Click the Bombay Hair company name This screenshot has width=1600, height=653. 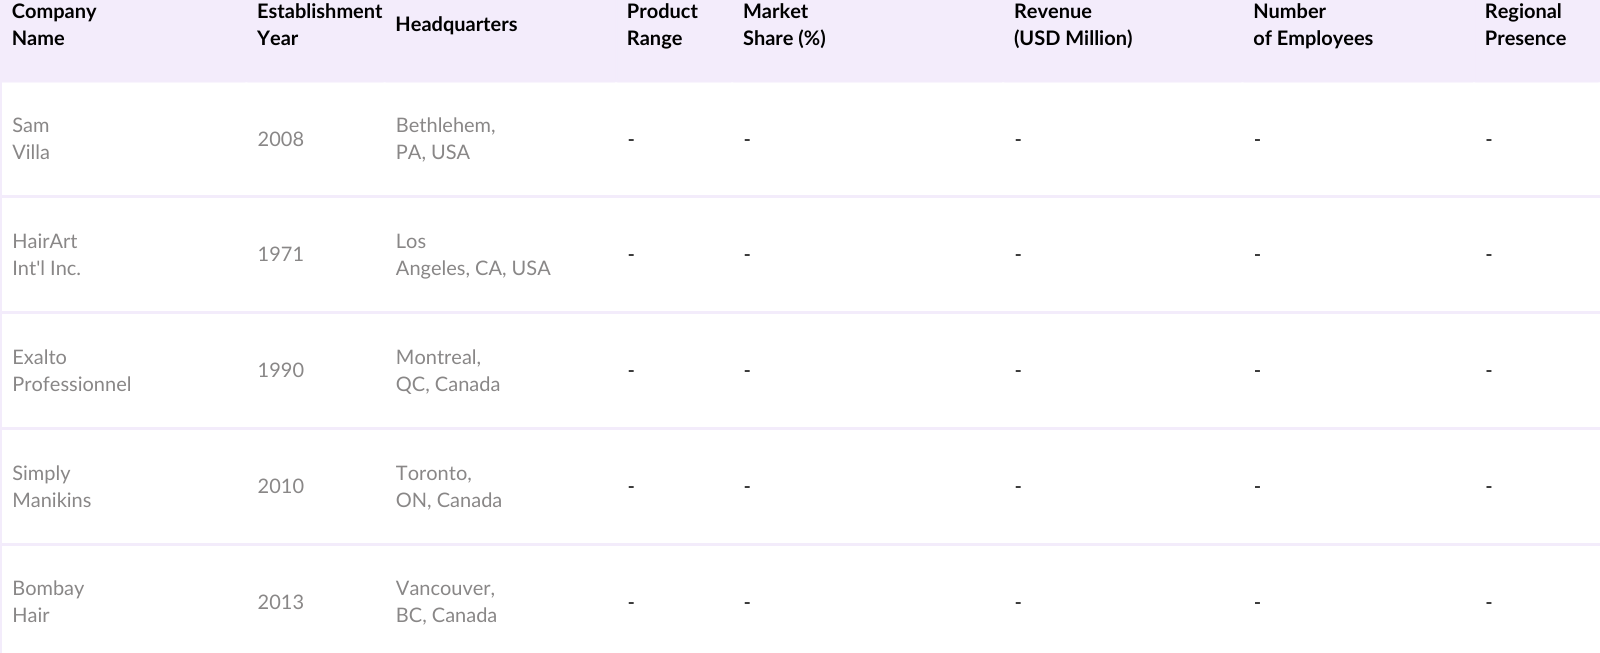click(x=48, y=602)
